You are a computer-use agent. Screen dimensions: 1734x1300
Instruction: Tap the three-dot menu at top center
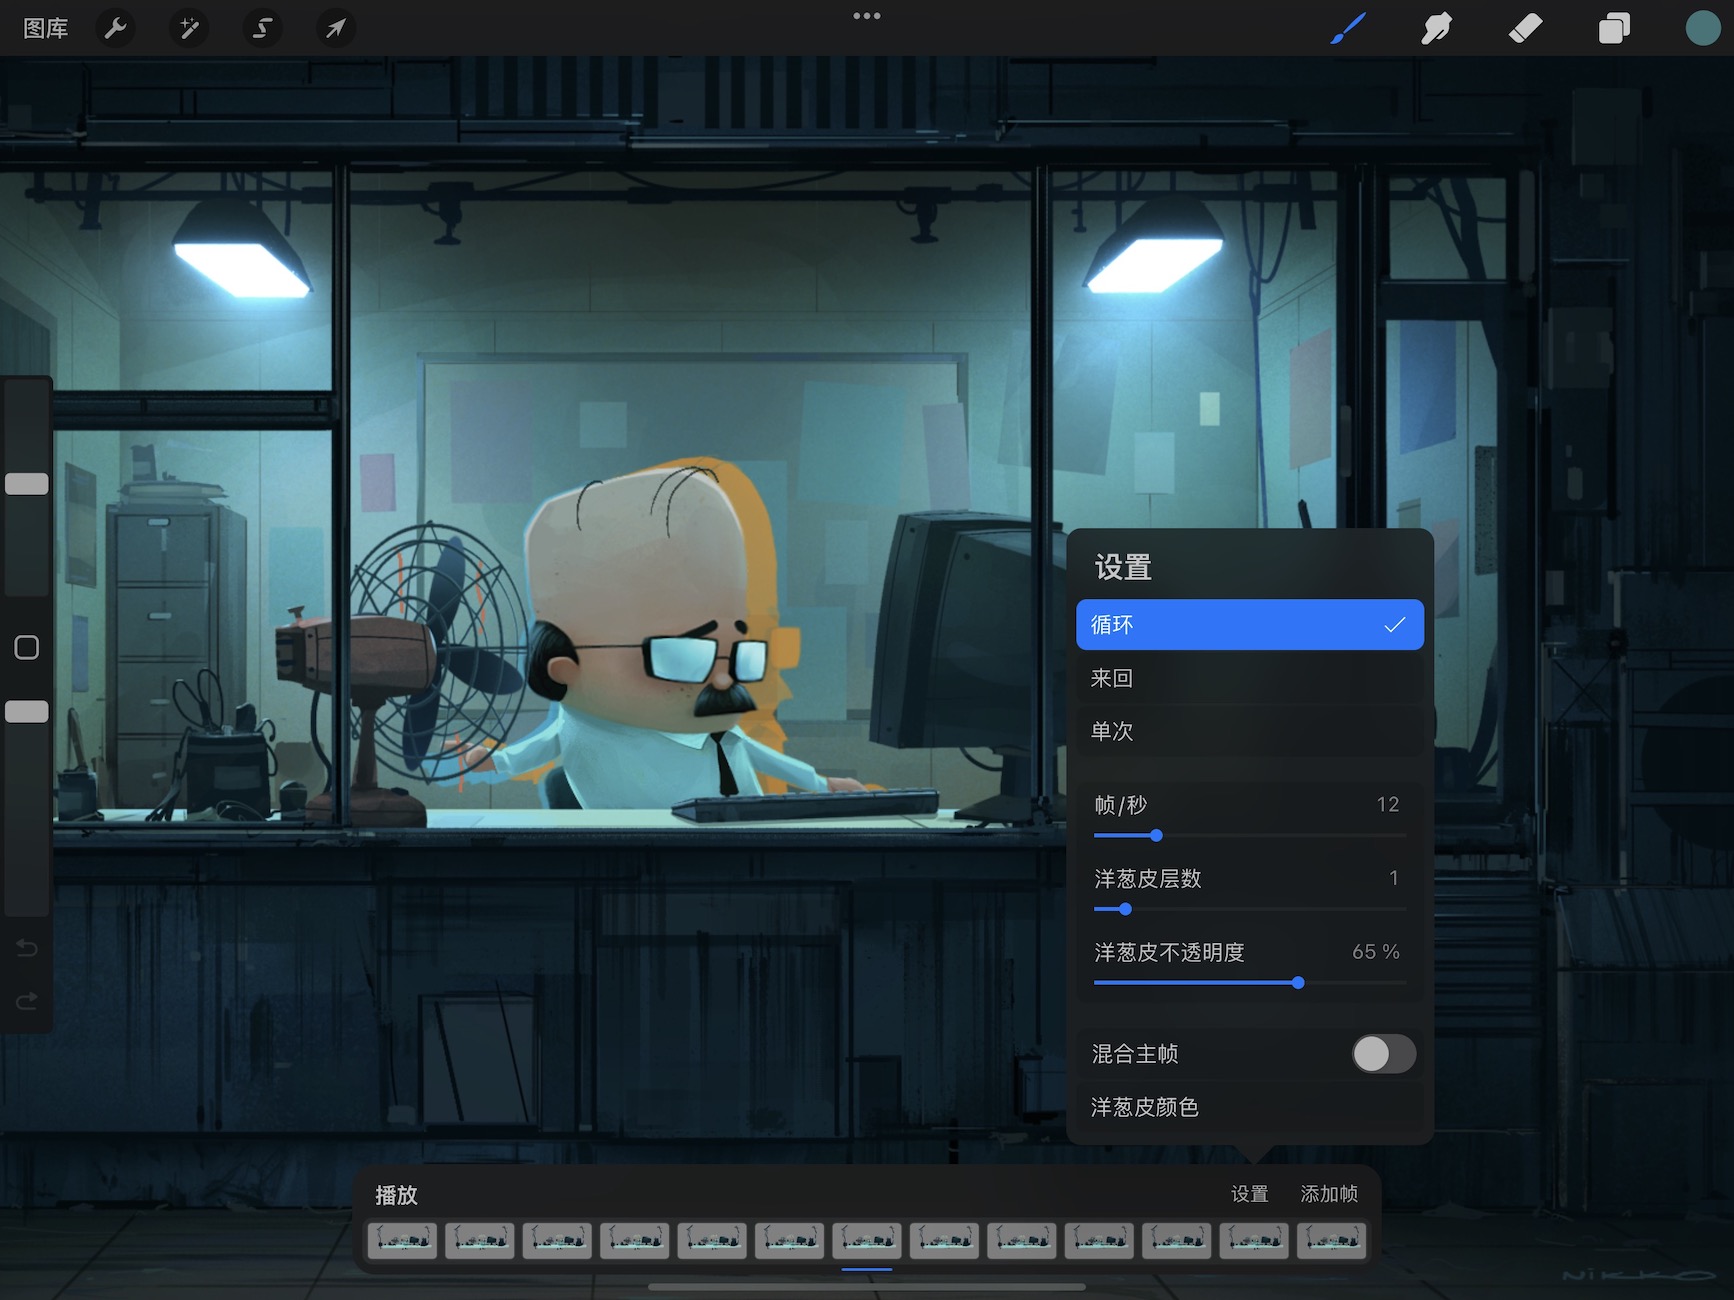click(x=867, y=16)
